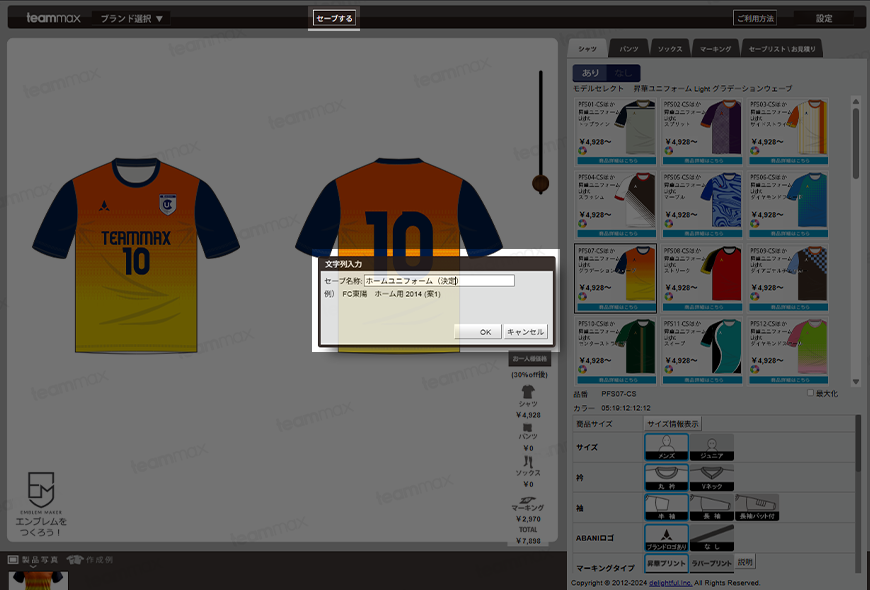This screenshot has height=590, width=870.
Task: Switch to the パンツ tab
Action: coord(629,49)
